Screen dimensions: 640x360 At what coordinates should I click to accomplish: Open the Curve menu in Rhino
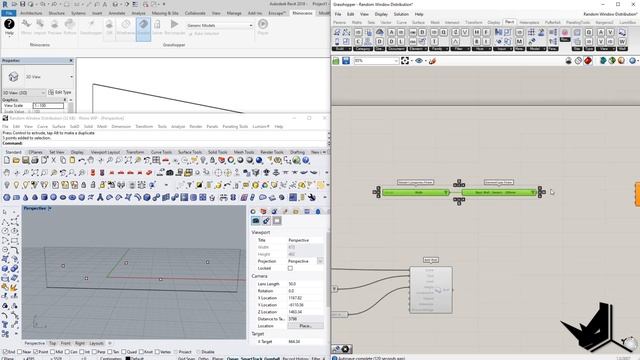(x=42, y=127)
